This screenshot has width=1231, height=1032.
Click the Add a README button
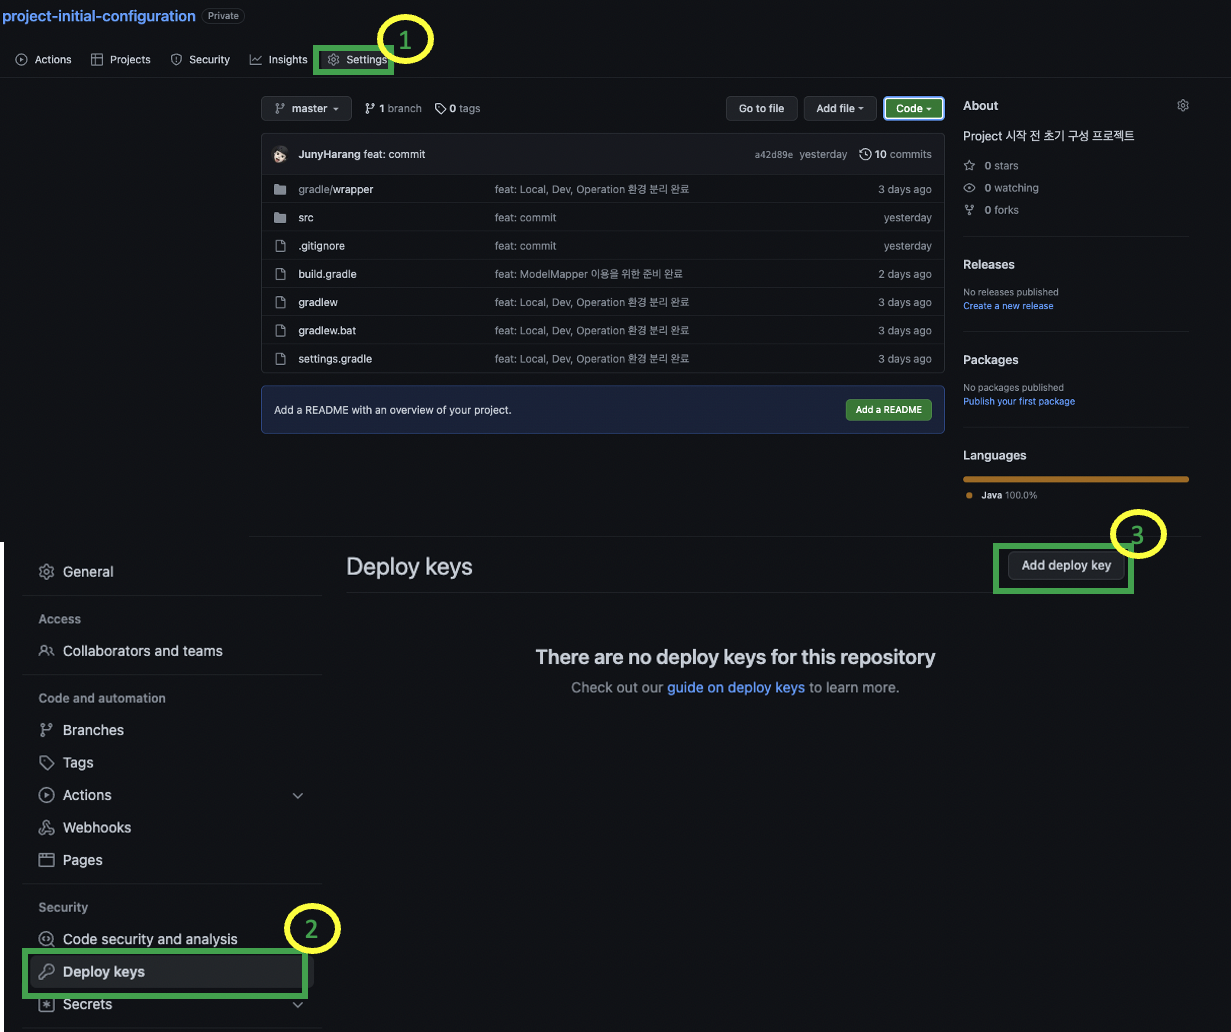click(889, 410)
